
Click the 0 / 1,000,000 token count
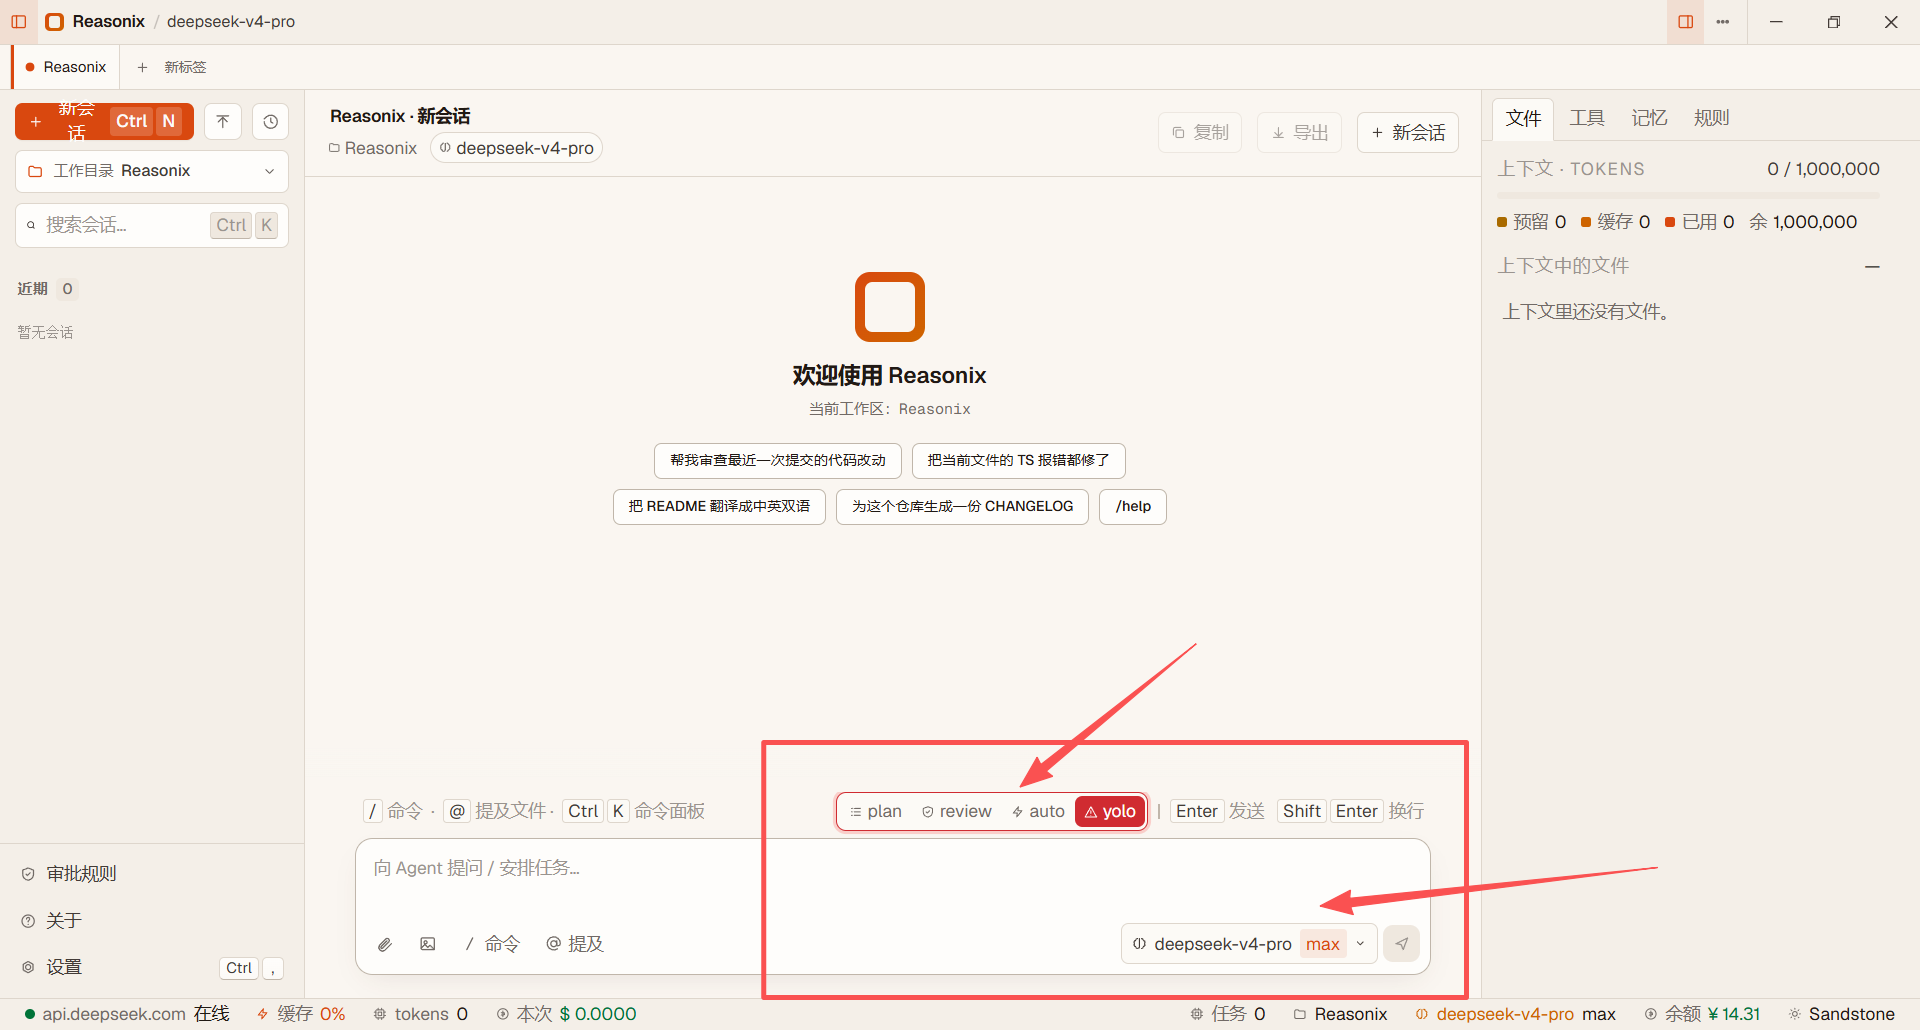click(1823, 169)
